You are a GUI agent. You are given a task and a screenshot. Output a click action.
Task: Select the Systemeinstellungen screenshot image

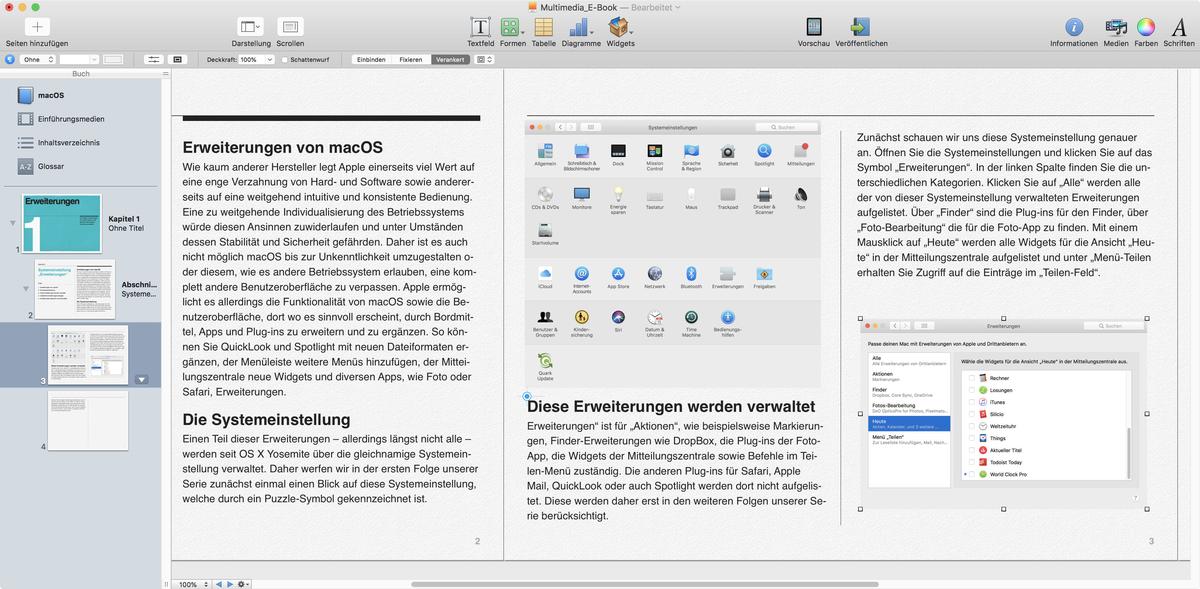(673, 254)
